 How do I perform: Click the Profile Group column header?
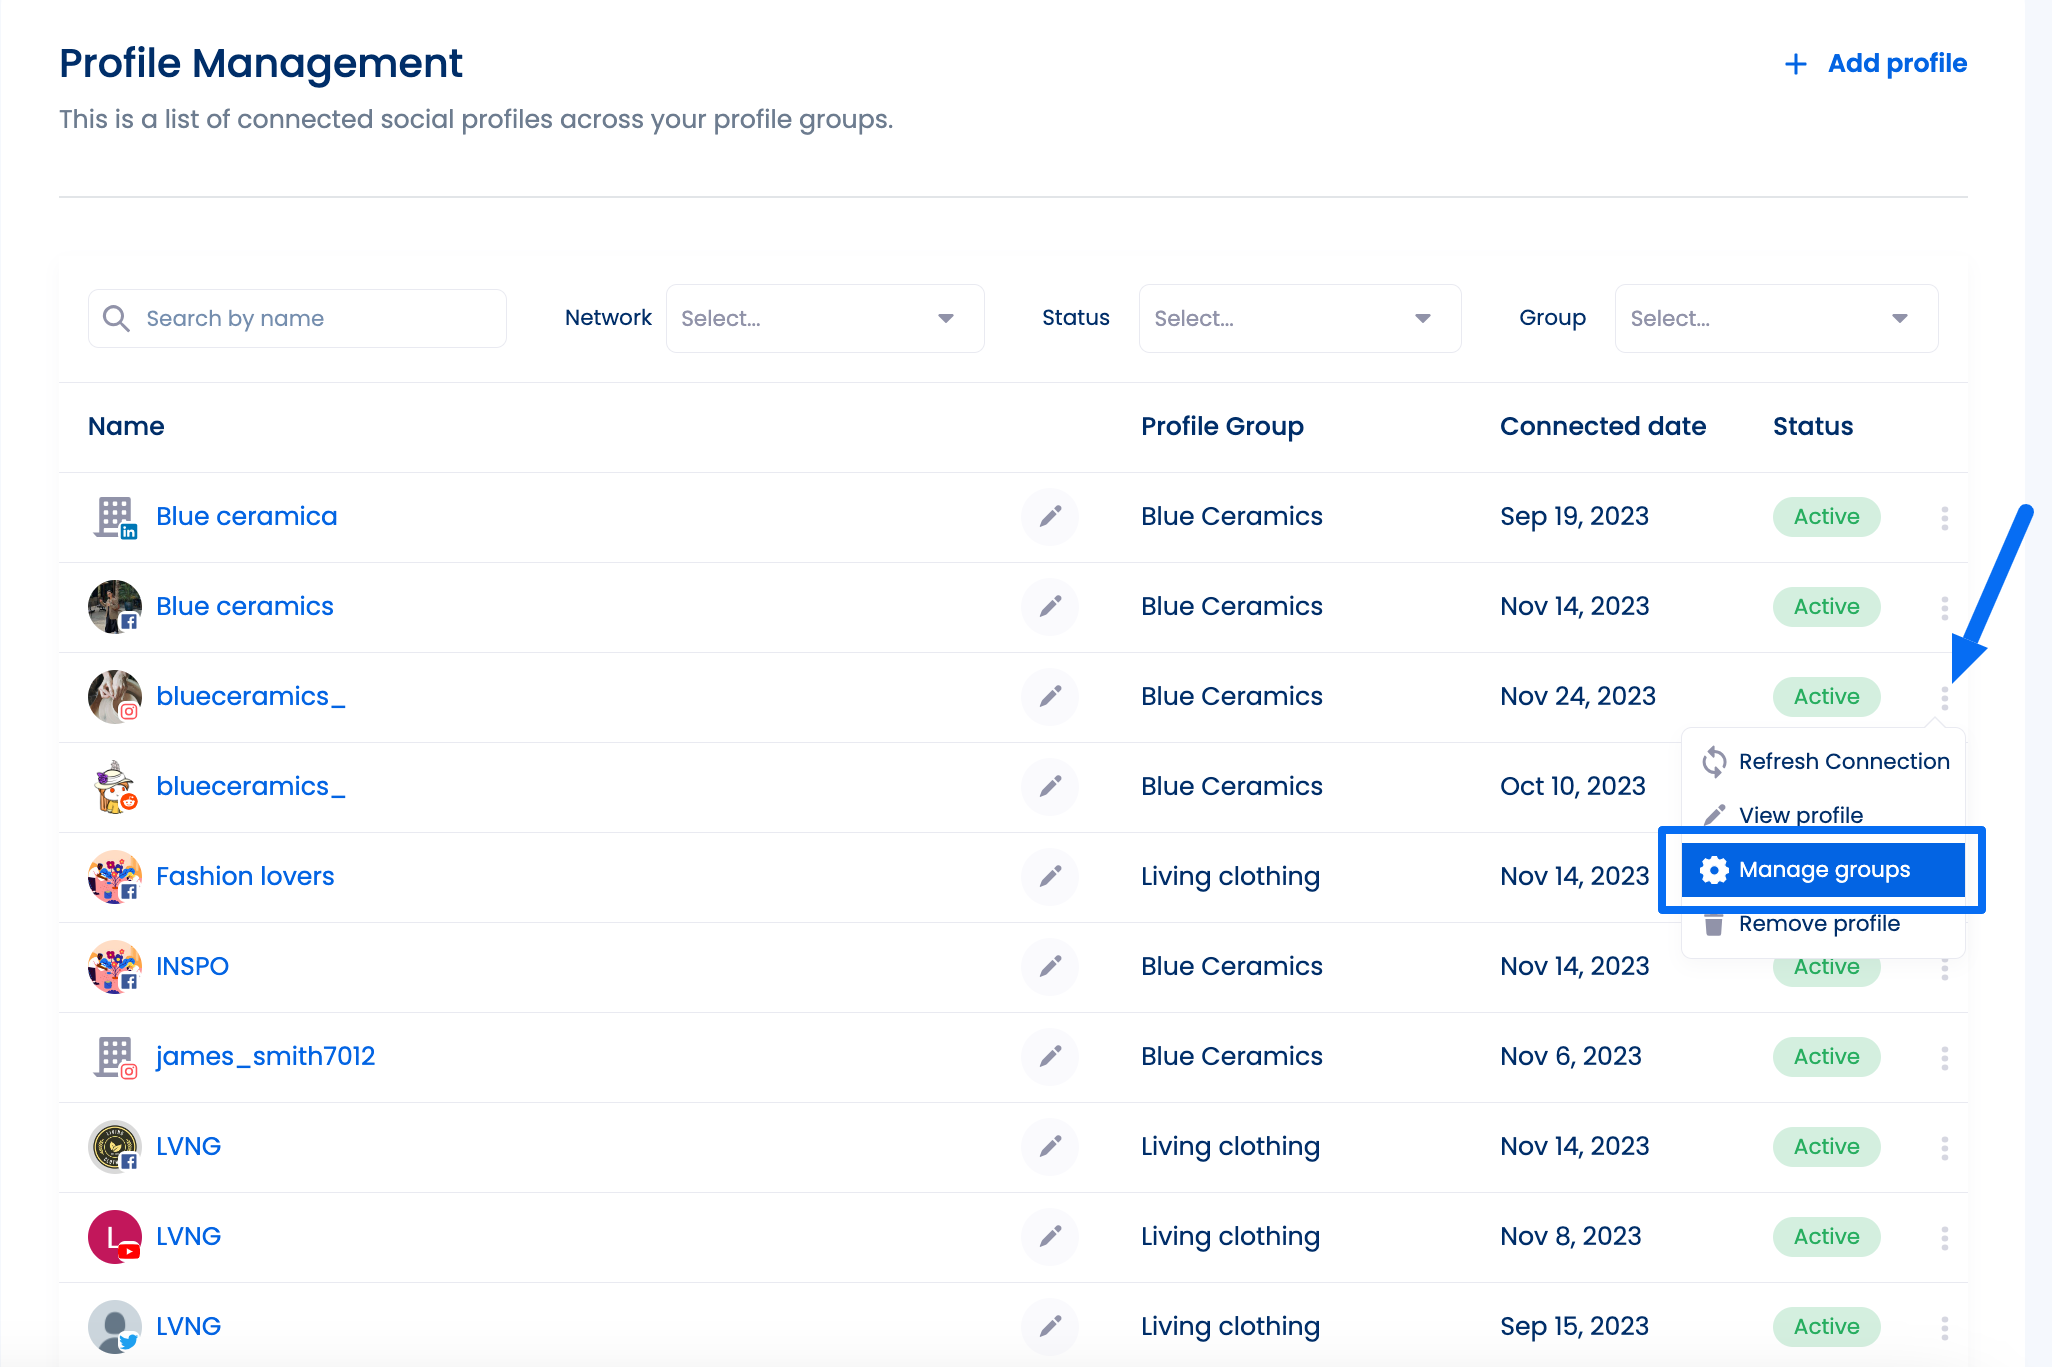pos(1222,426)
